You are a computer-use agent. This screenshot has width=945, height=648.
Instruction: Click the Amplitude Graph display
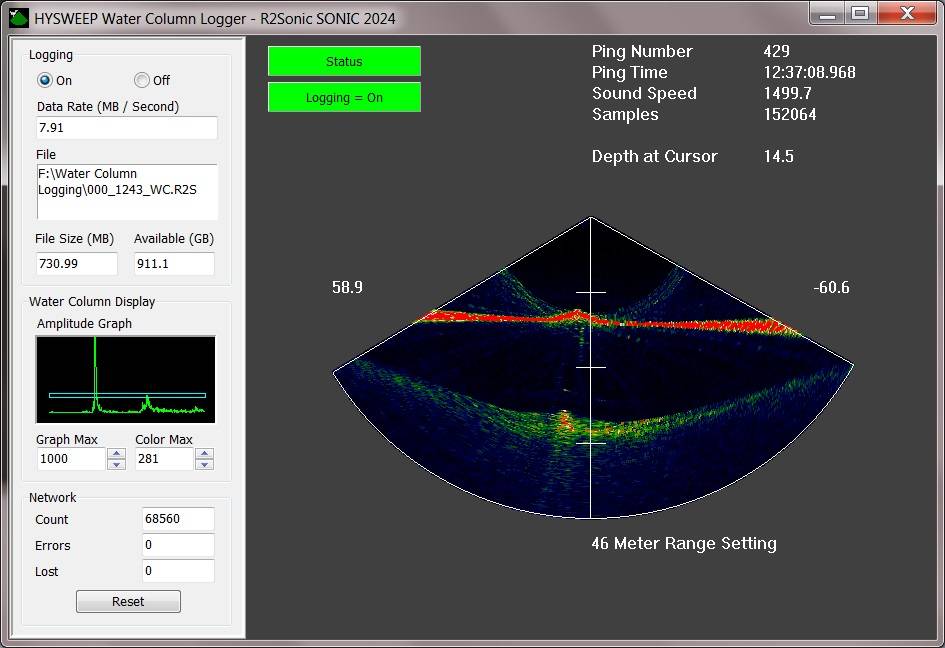126,379
